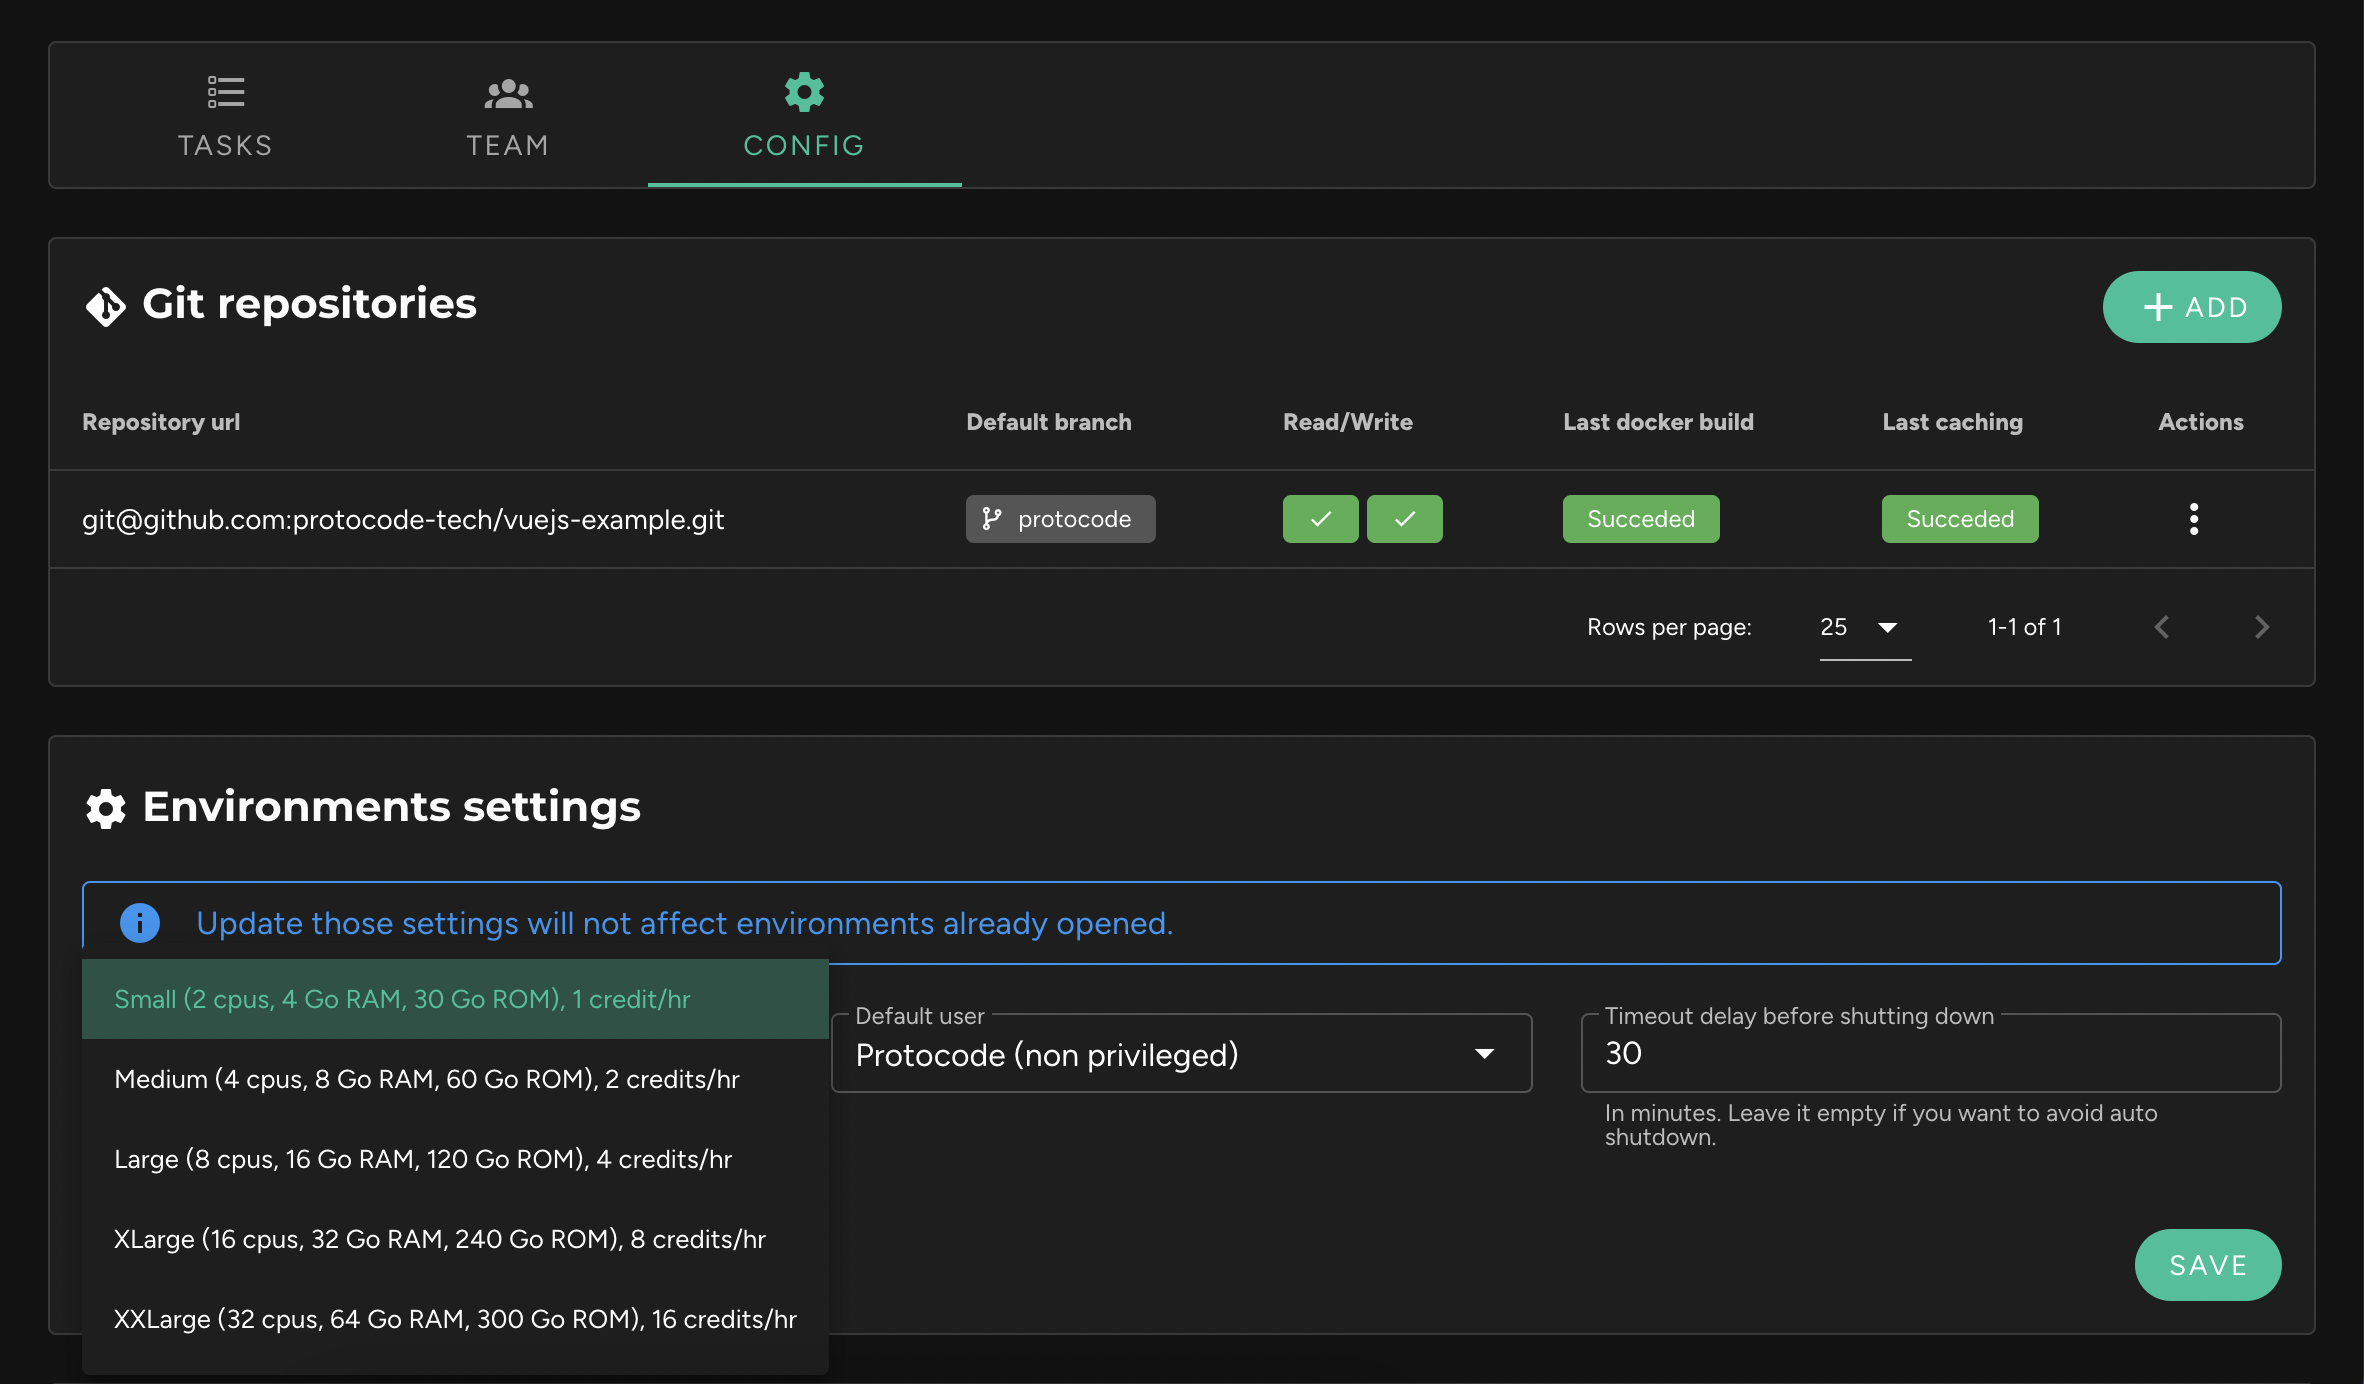Click the Last caching column header
The height and width of the screenshot is (1384, 2364).
[x=1952, y=422]
